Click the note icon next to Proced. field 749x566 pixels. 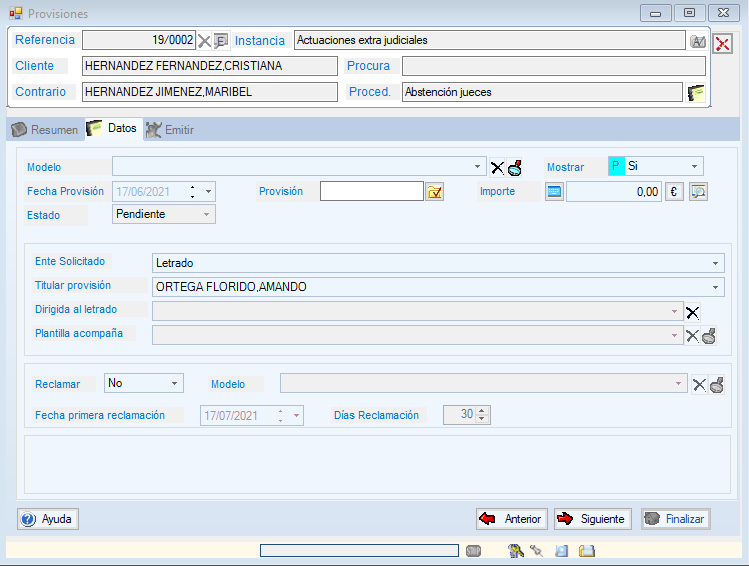click(x=696, y=92)
